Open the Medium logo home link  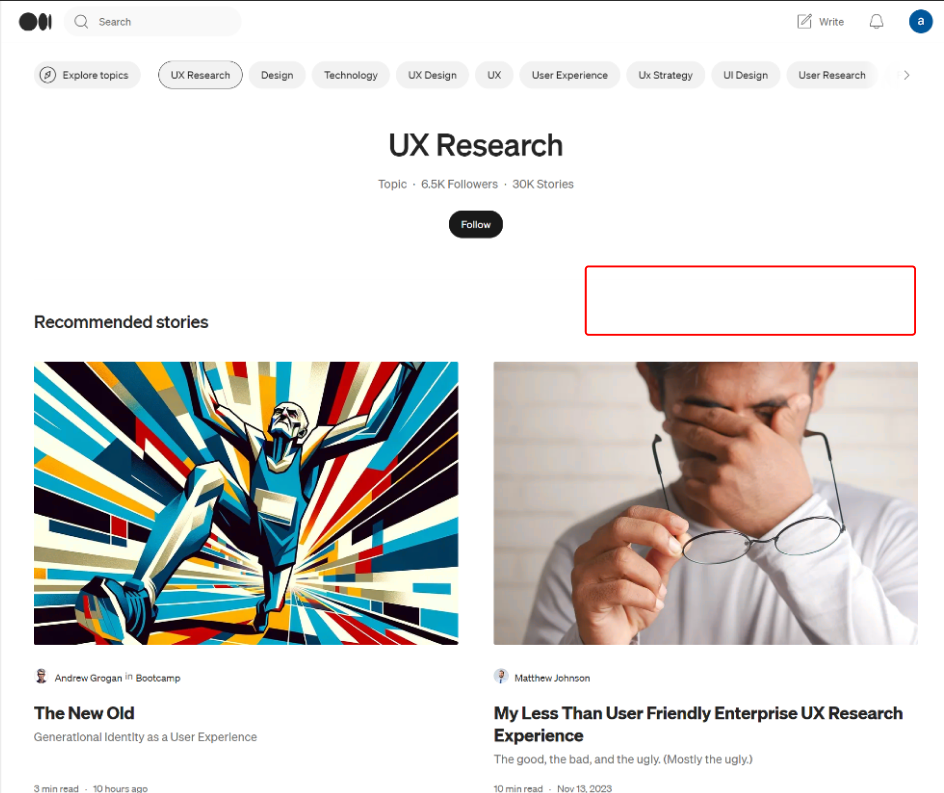coord(35,22)
